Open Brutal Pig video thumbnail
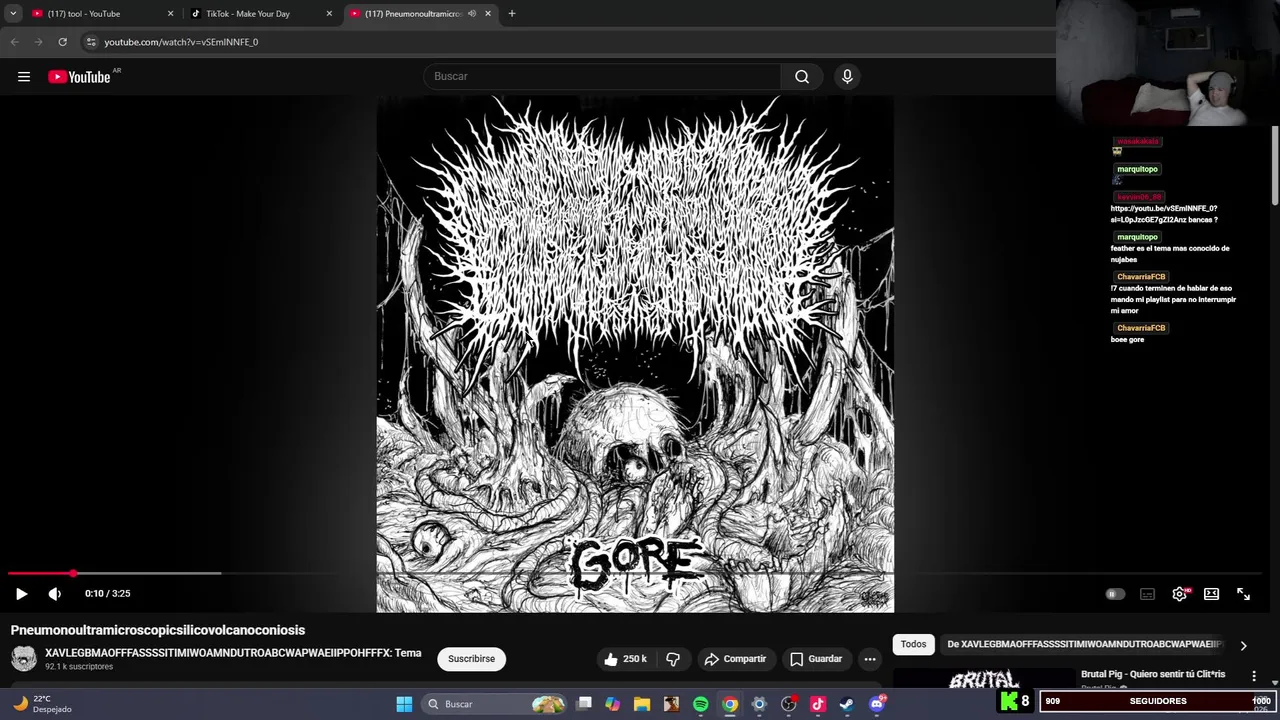Screen dimensions: 1280x720 (984, 679)
